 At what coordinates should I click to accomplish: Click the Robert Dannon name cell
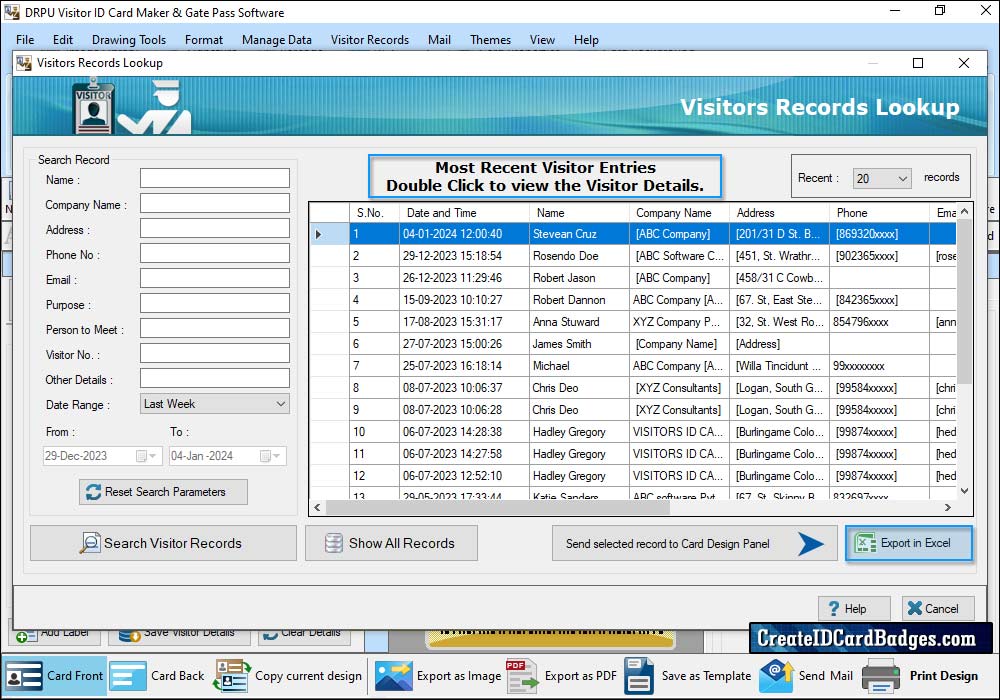(579, 300)
